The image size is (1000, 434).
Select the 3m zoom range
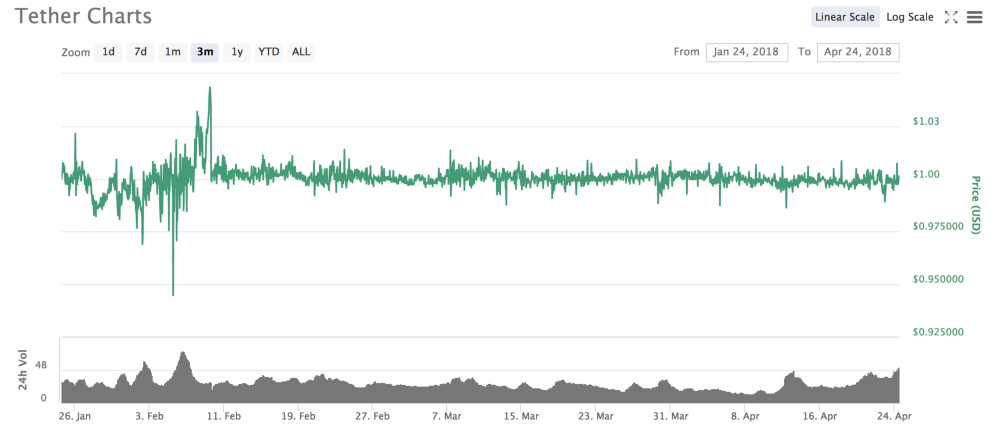coord(205,52)
